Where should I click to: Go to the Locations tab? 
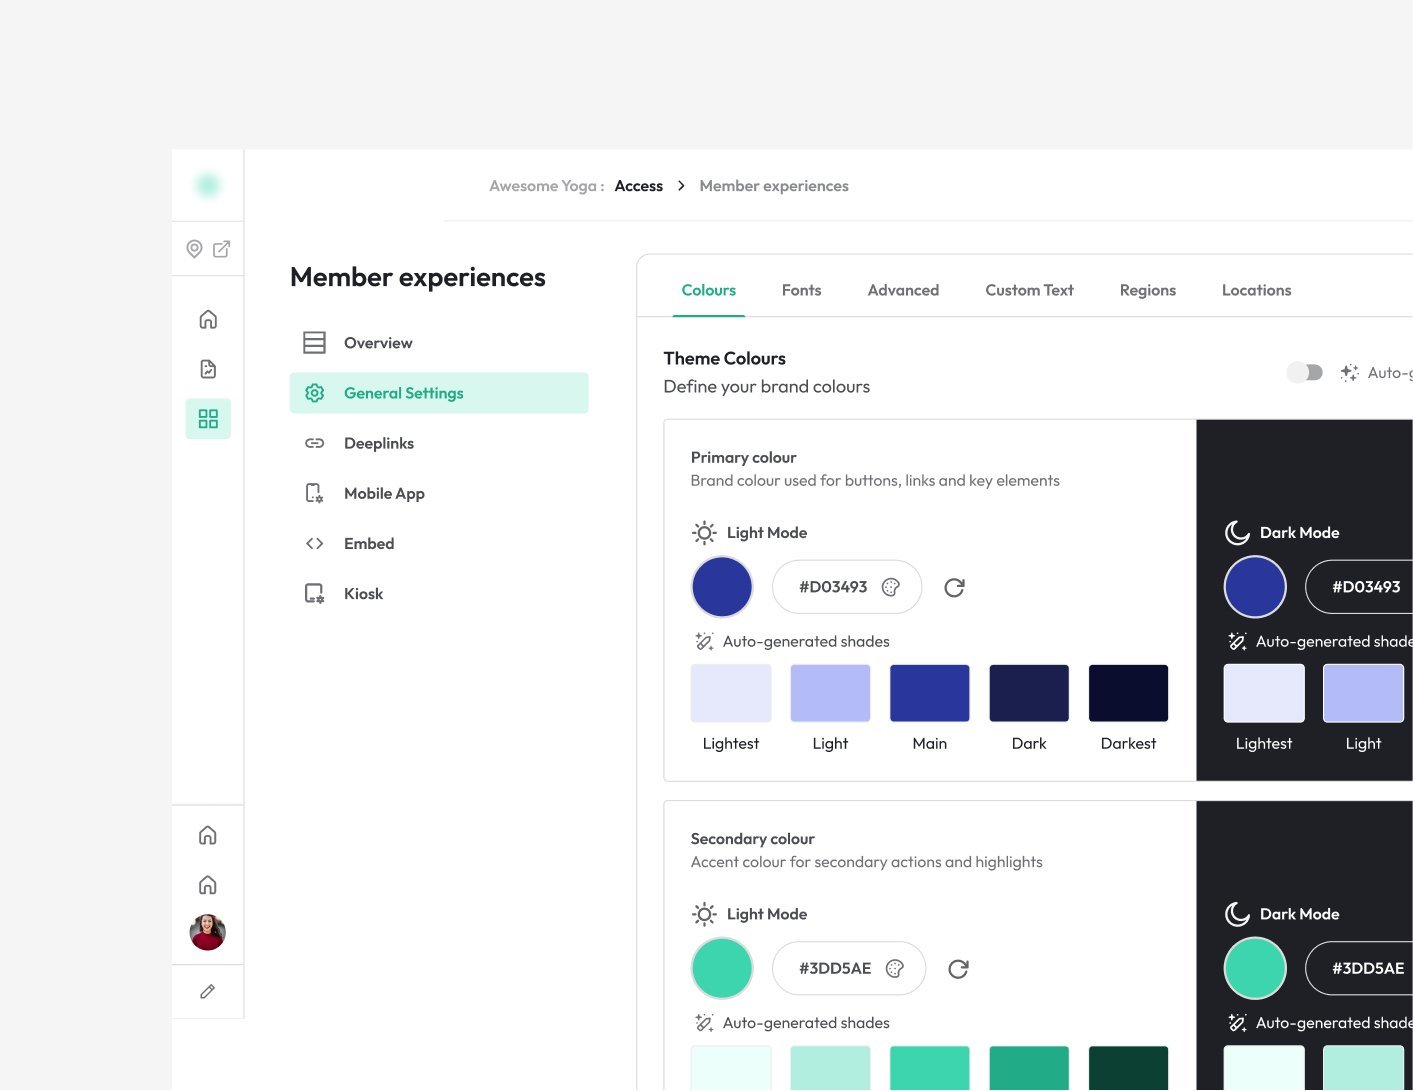(1256, 290)
